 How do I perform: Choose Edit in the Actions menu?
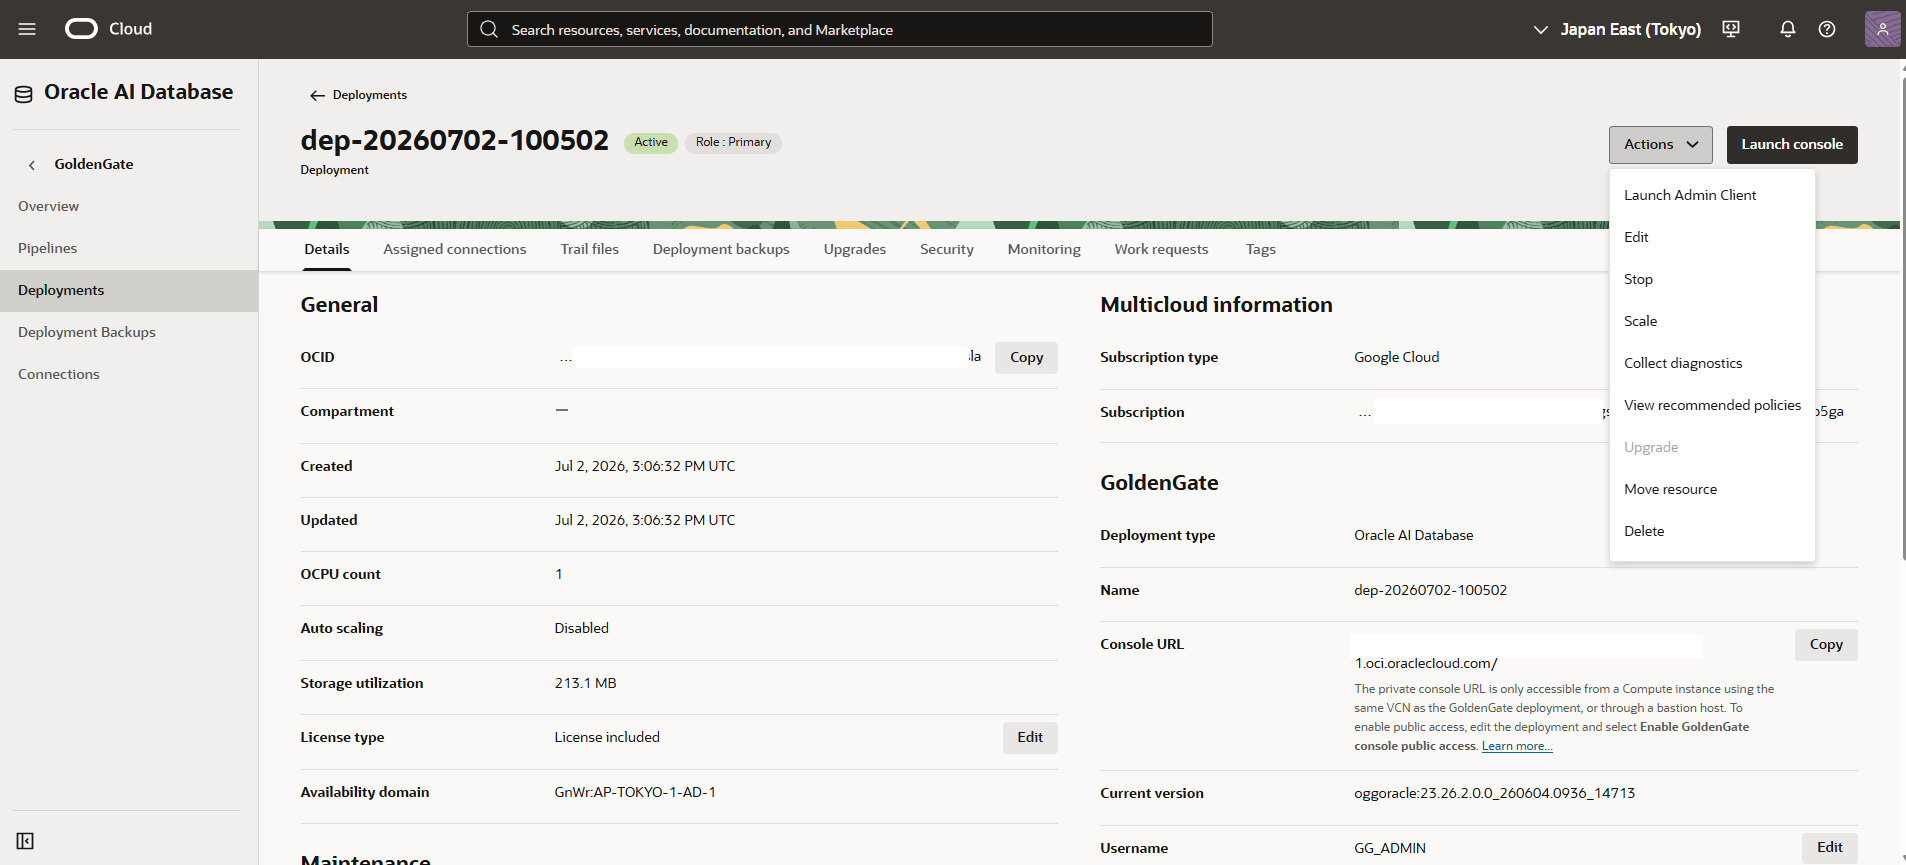click(x=1712, y=237)
